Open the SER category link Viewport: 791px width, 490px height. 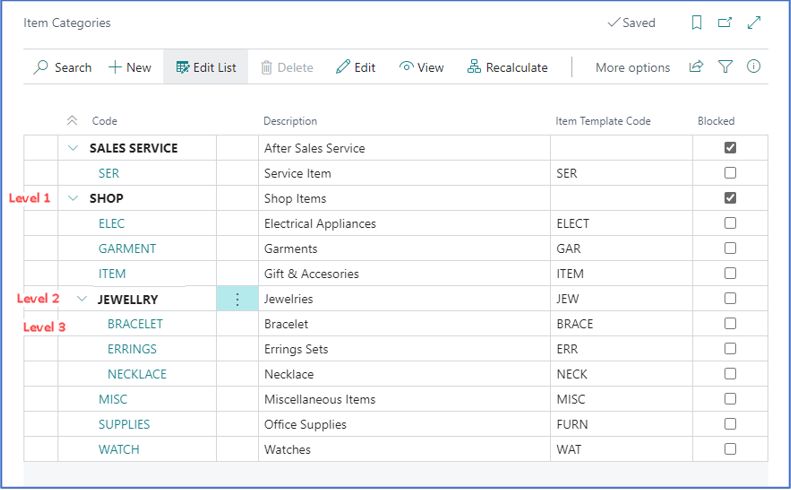(x=109, y=174)
